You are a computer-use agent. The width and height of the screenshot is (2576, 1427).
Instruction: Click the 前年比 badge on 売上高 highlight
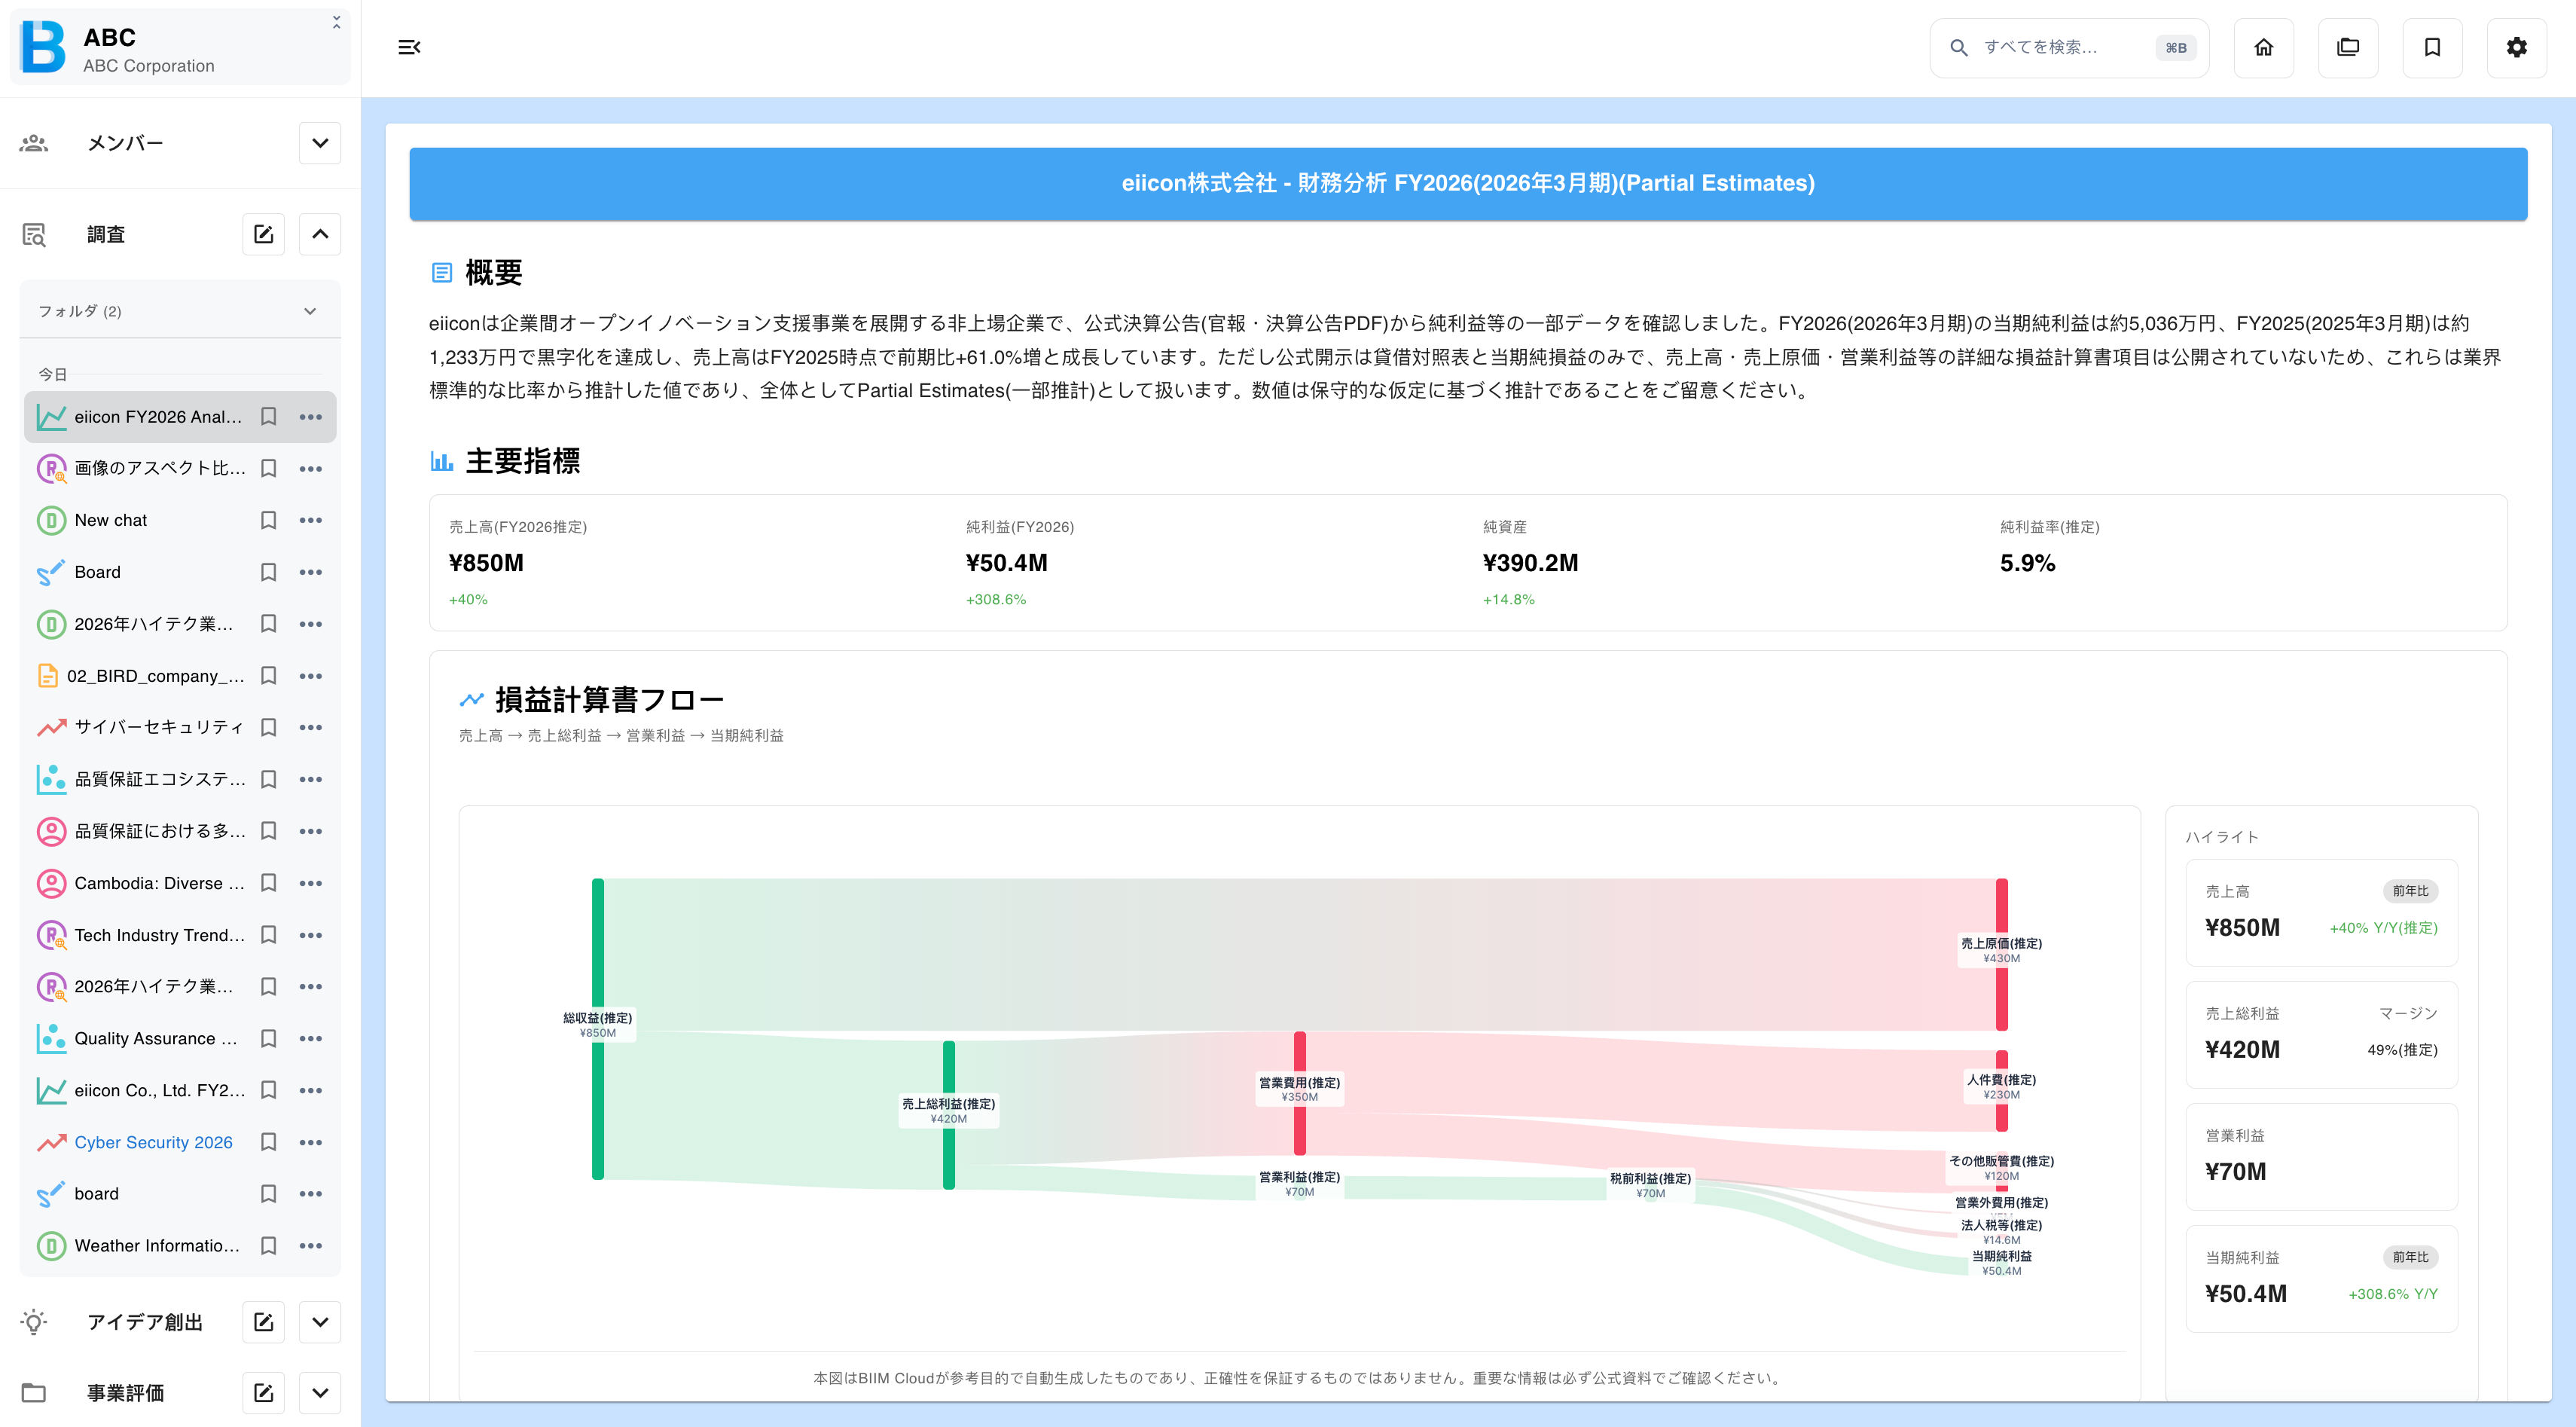pyautogui.click(x=2410, y=890)
